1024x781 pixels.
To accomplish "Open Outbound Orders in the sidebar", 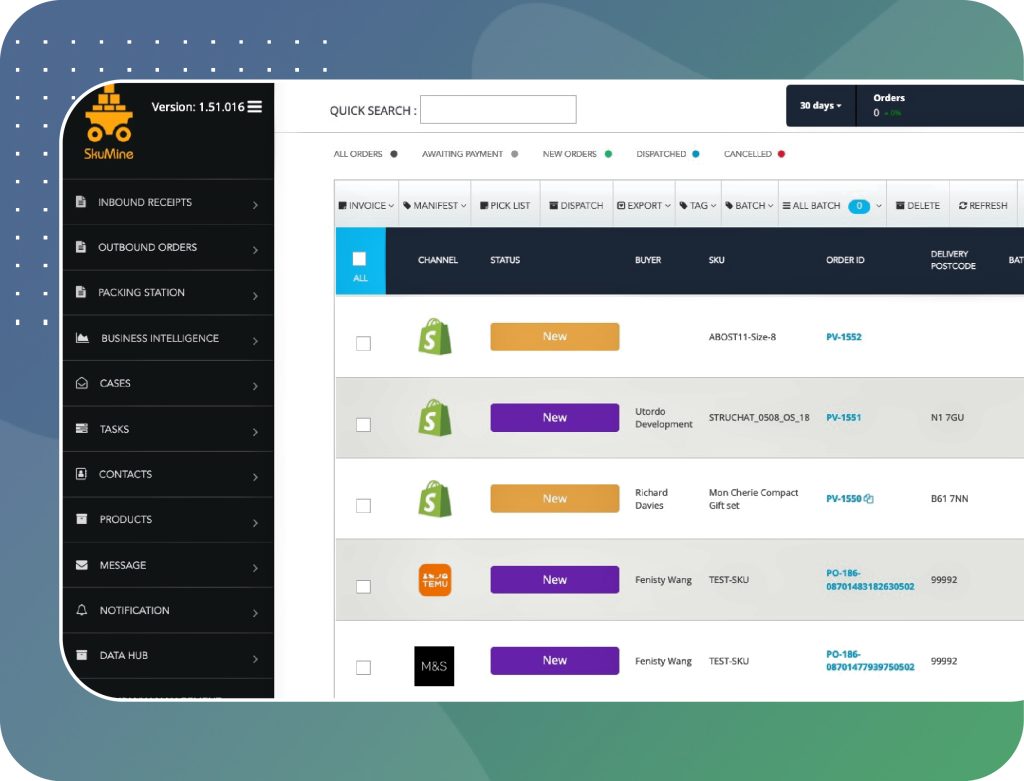I will pyautogui.click(x=147, y=247).
